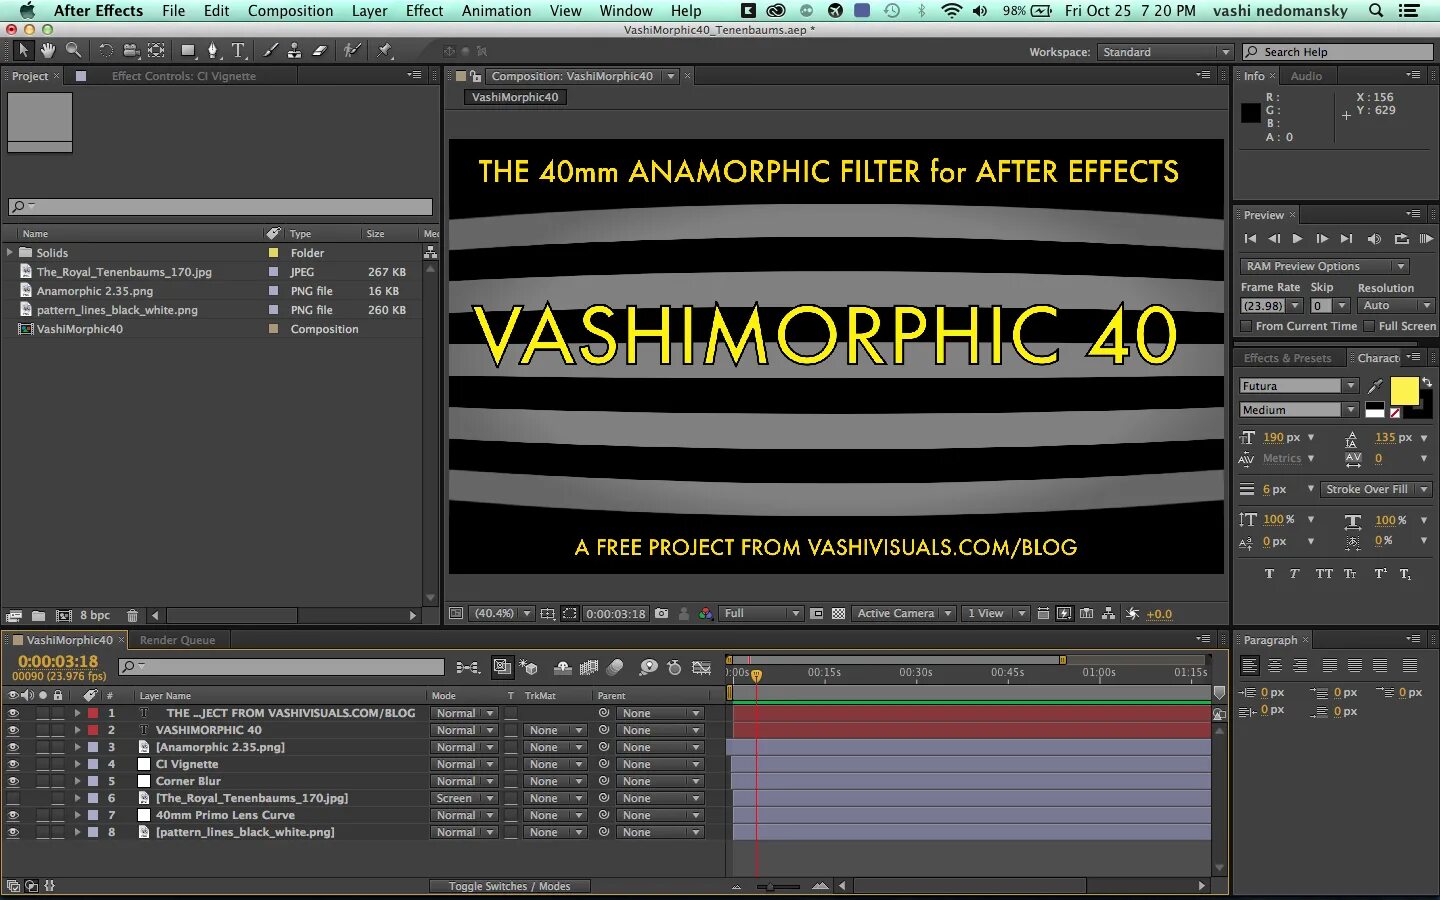Select the Eraser tool
1440x900 pixels.
click(320, 50)
